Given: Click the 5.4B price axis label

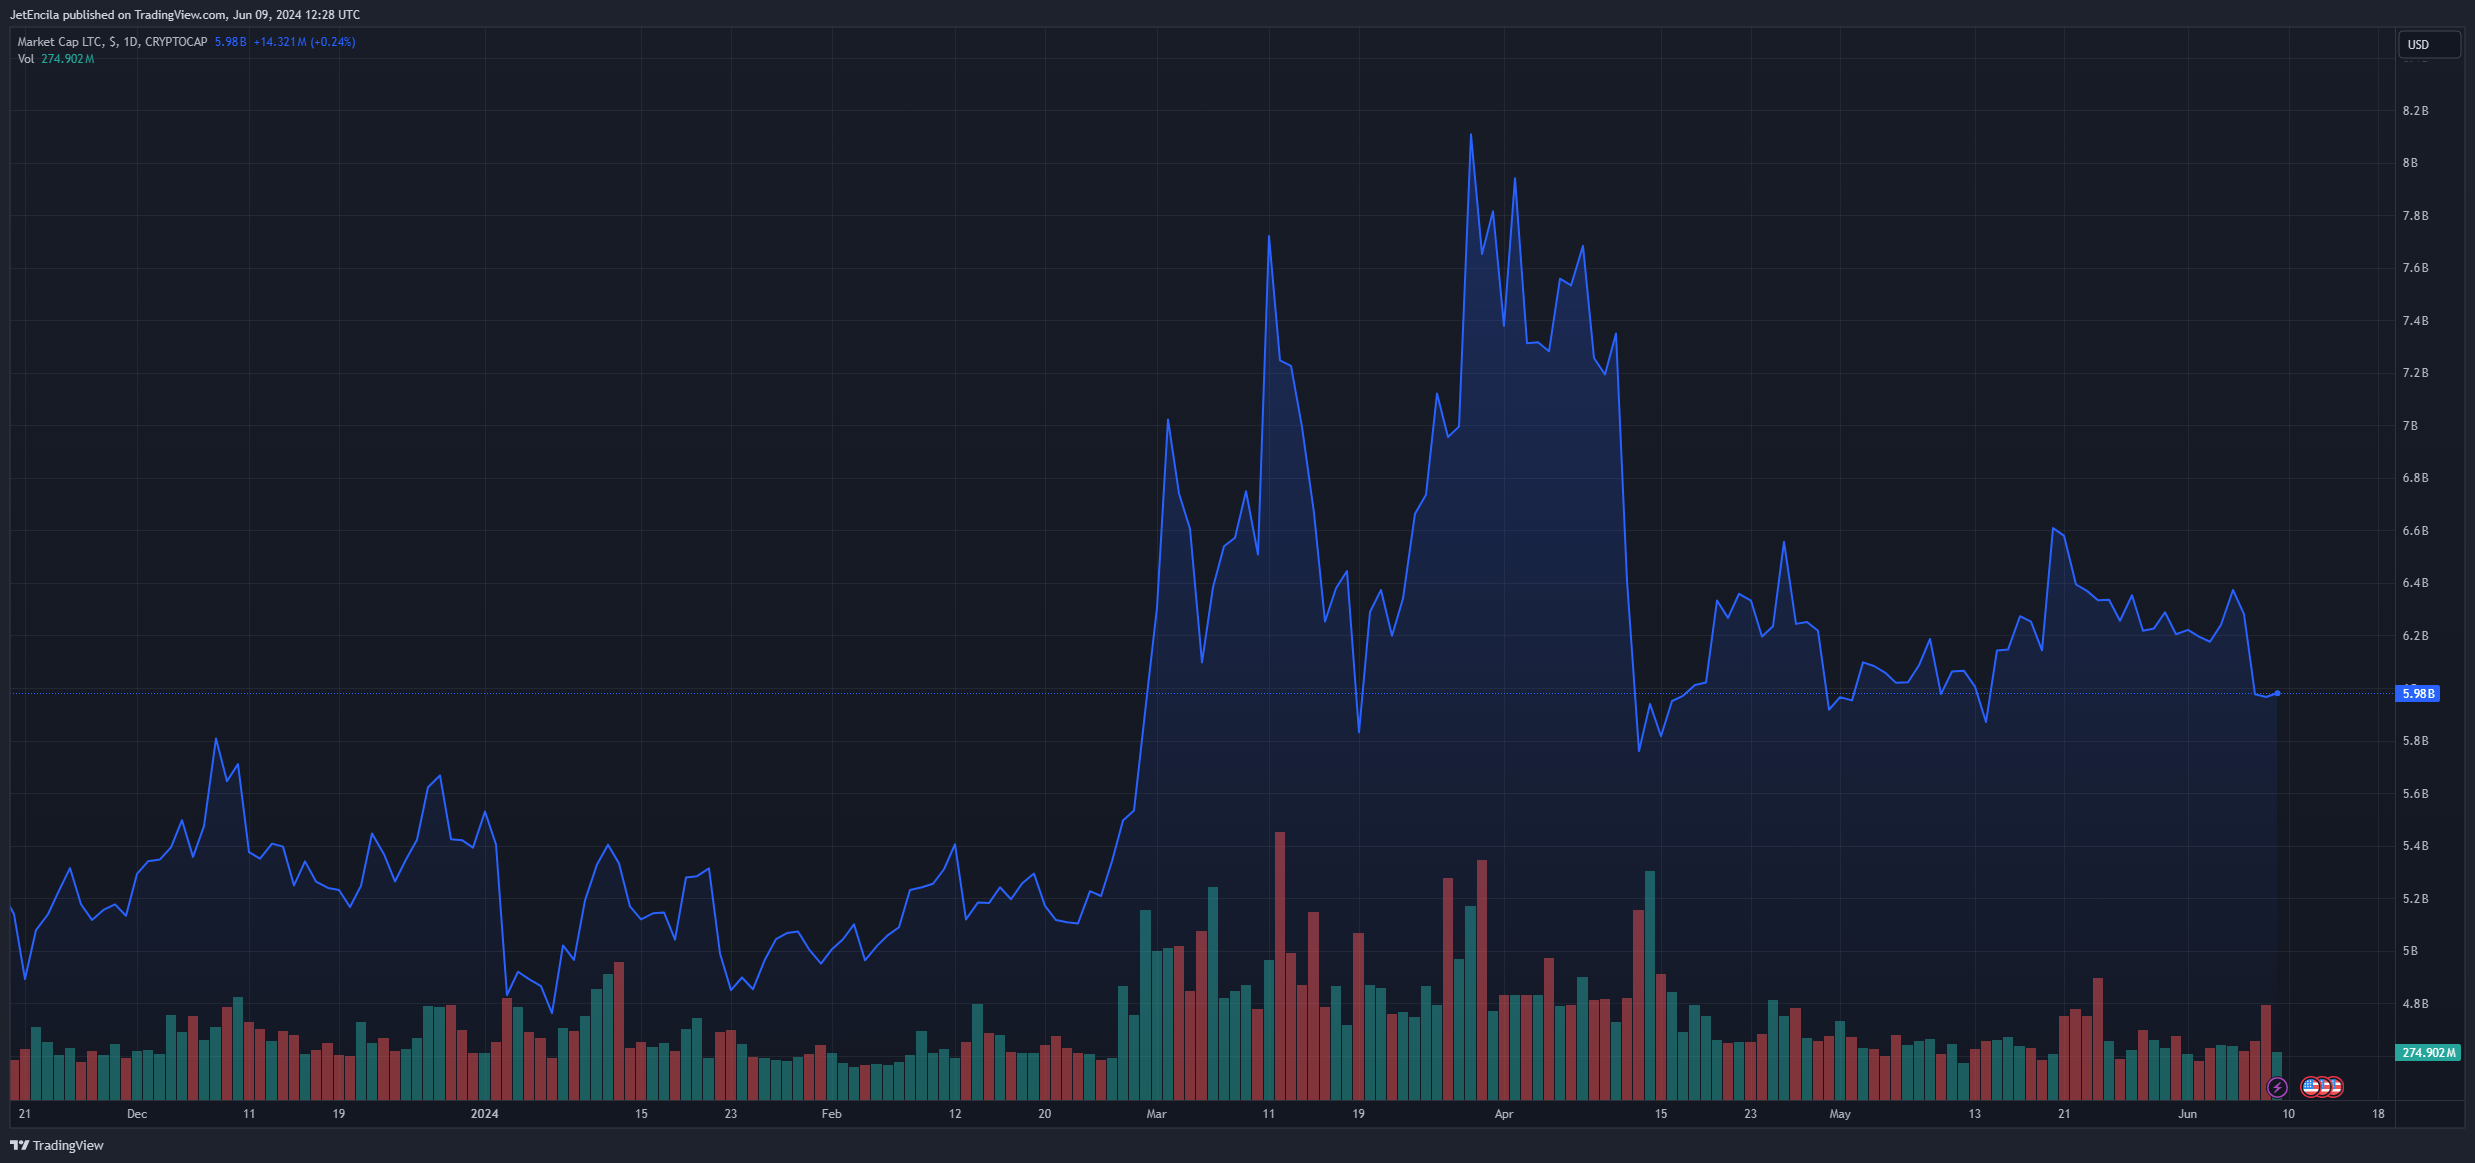Looking at the screenshot, I should click(2415, 846).
